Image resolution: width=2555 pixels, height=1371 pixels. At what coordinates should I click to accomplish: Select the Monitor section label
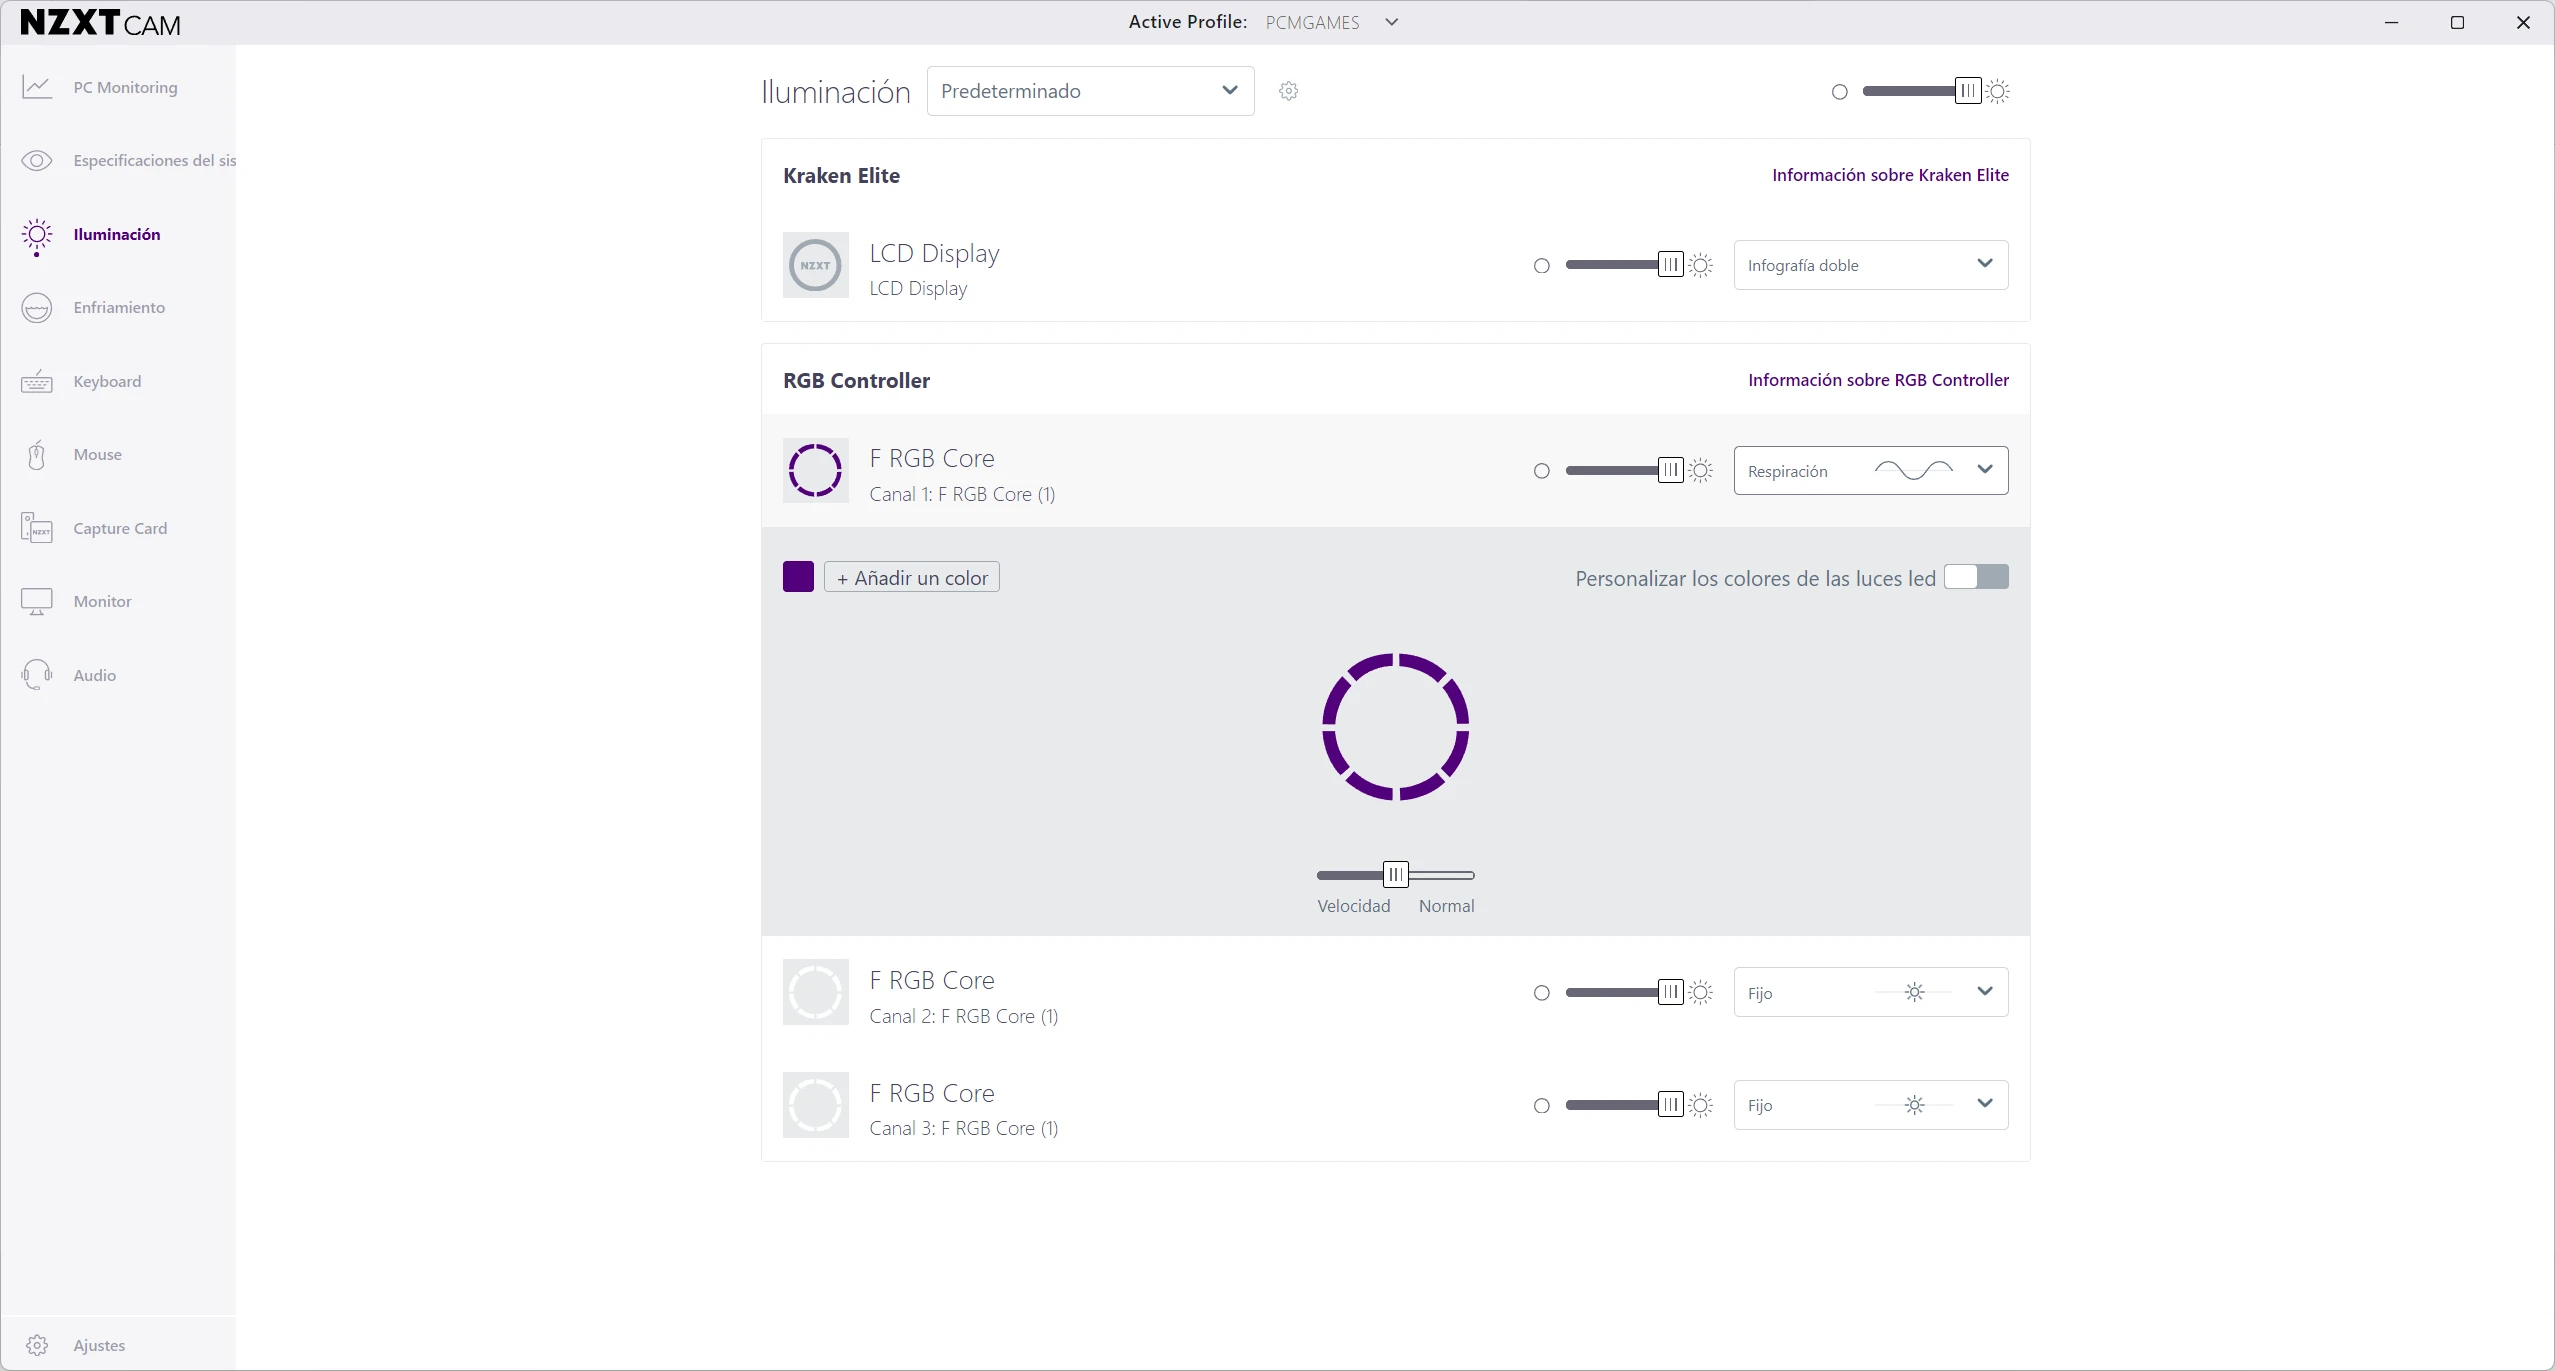click(x=102, y=602)
